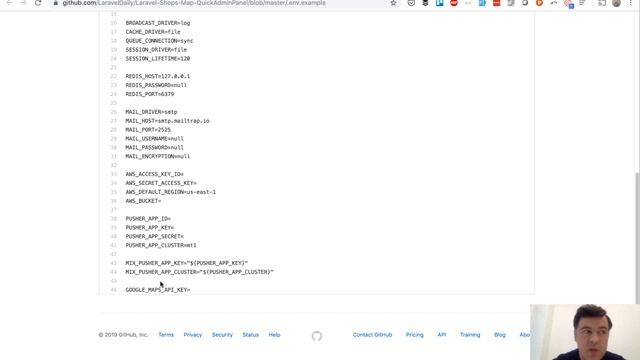The height and width of the screenshot is (360, 640).
Task: Click the page vertical scrollbar thumb
Action: click(x=637, y=238)
